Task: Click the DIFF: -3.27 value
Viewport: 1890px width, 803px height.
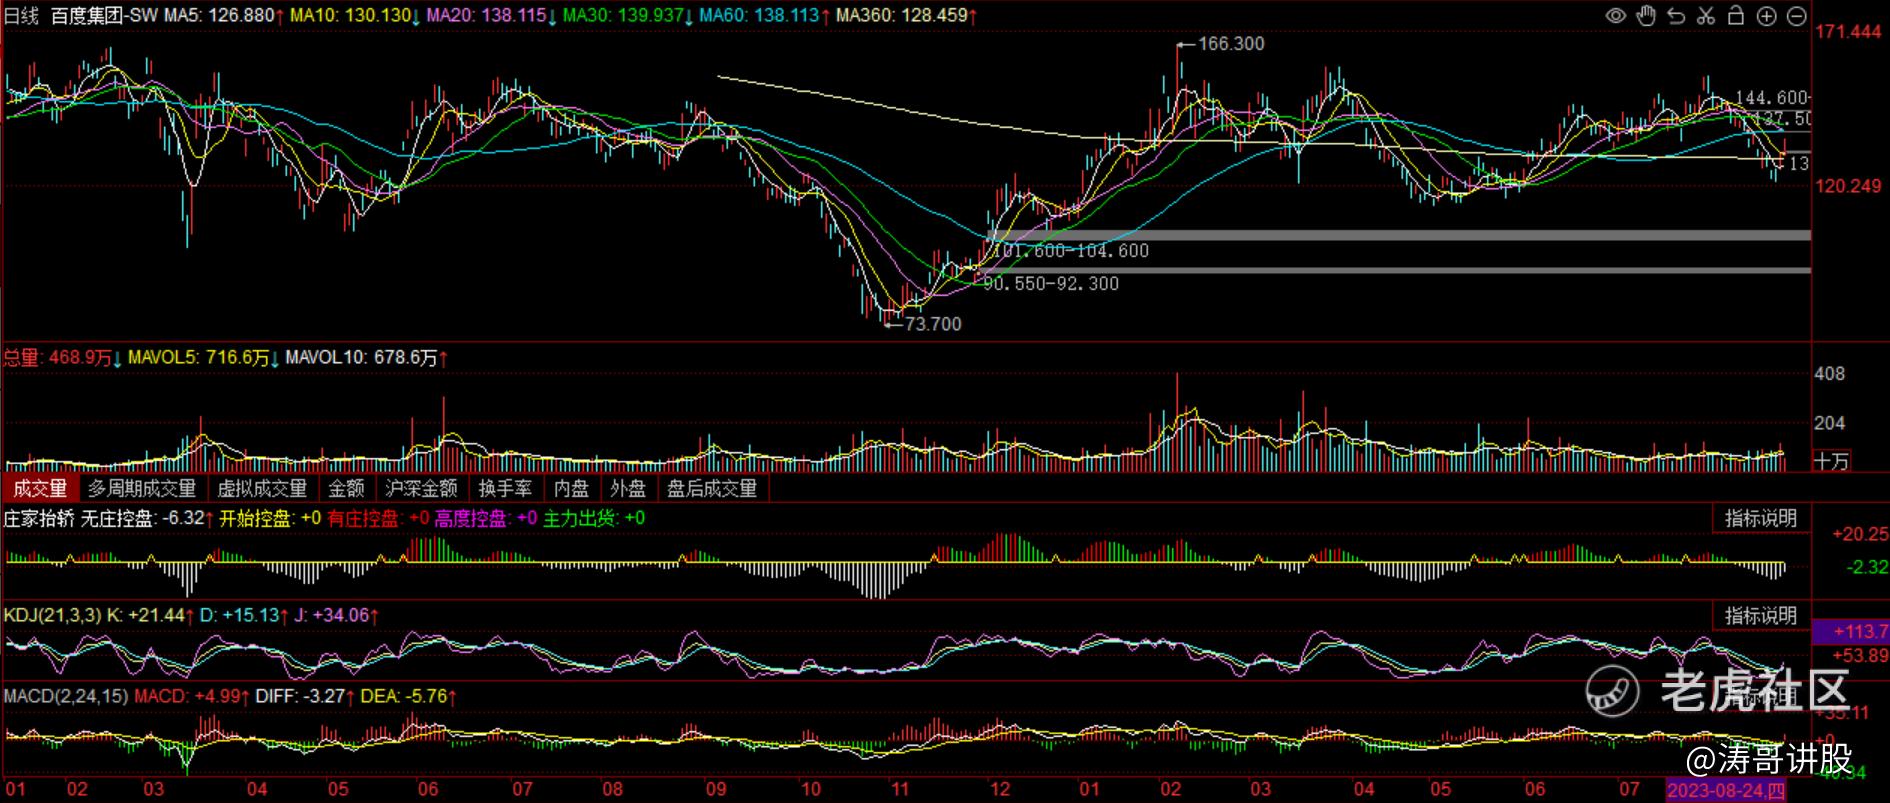Action: [x=304, y=696]
